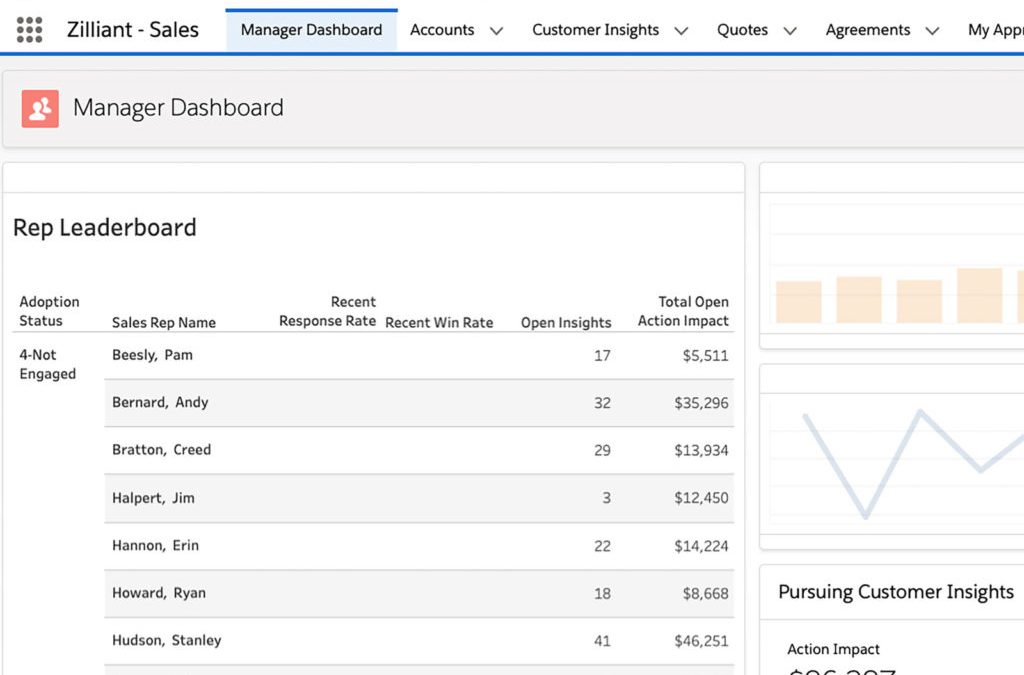Click the bar chart thumbnail

click(896, 264)
